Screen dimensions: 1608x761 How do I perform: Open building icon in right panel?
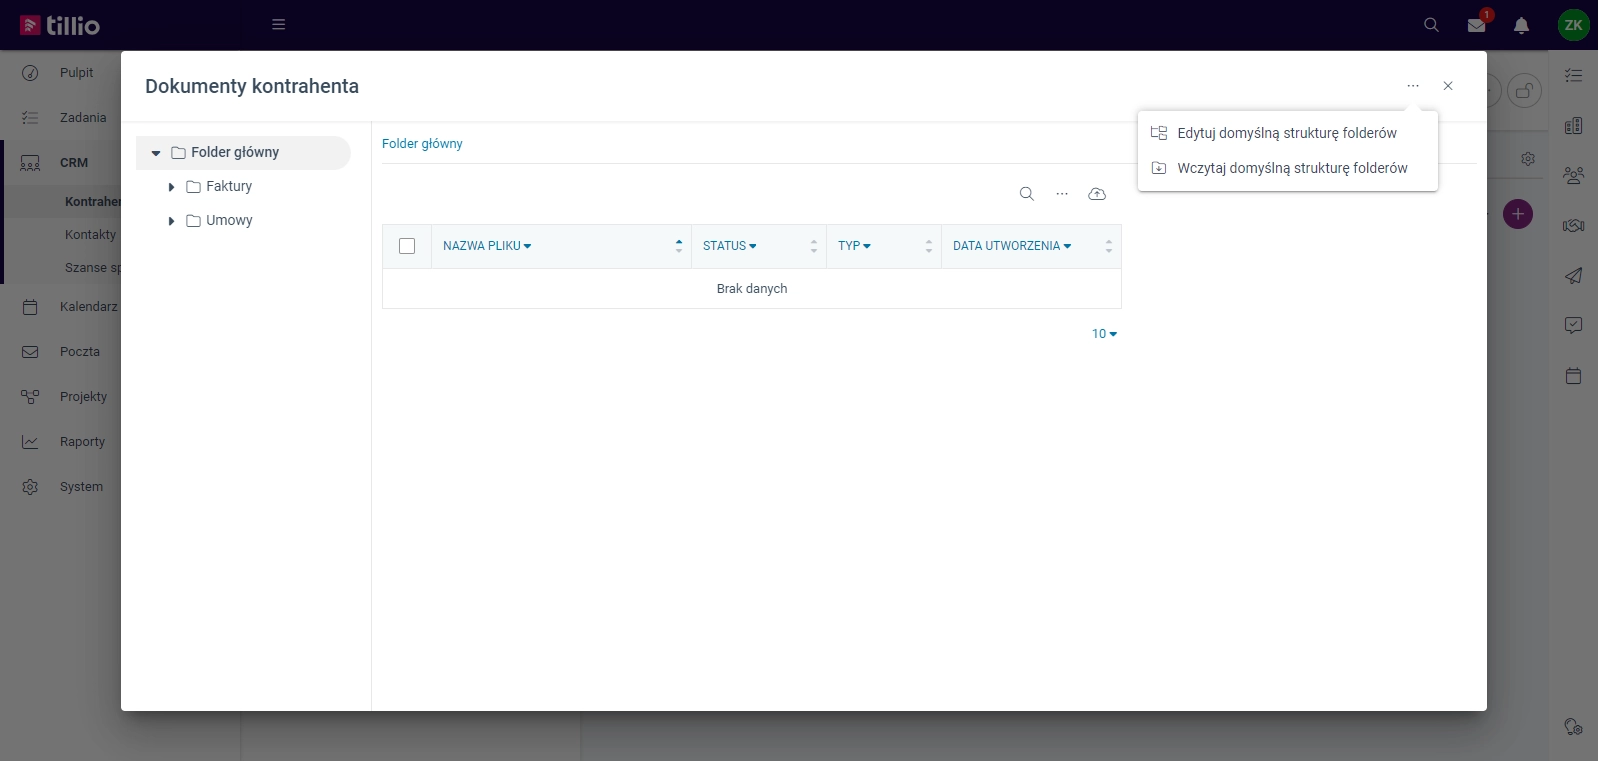1573,125
